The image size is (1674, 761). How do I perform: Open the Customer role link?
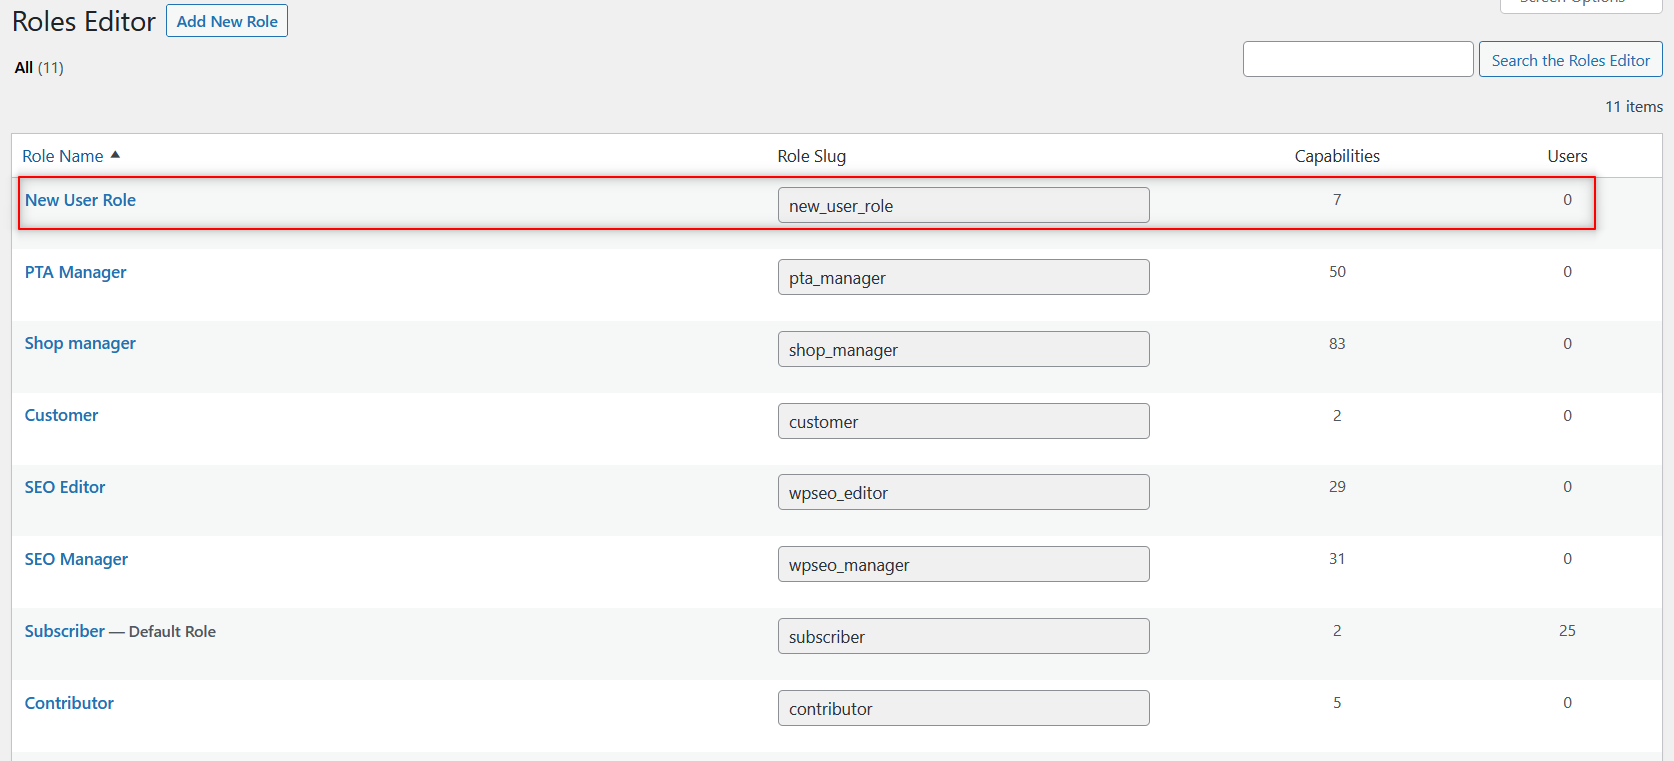click(61, 415)
